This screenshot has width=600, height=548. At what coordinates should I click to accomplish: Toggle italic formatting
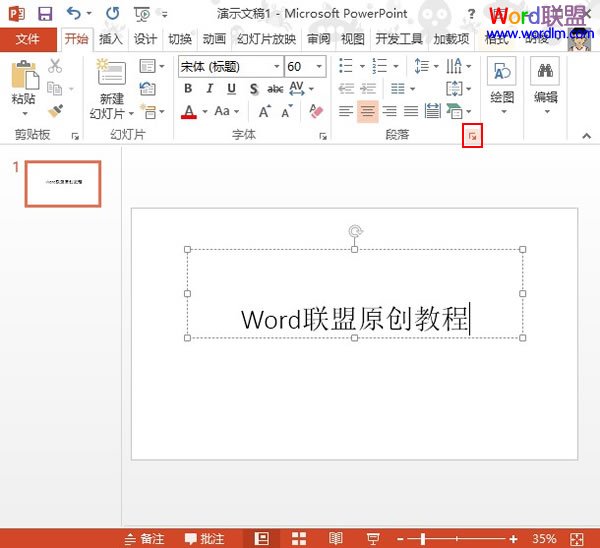pyautogui.click(x=210, y=89)
